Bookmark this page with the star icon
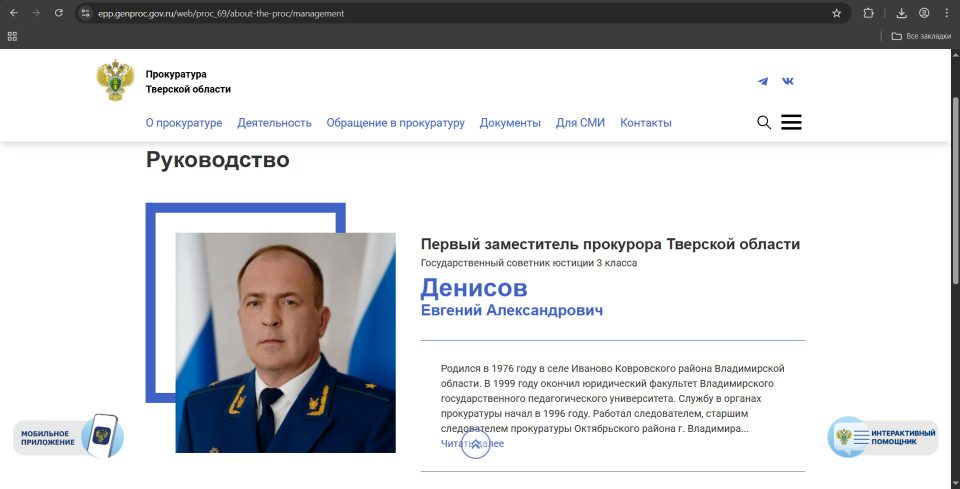 click(x=836, y=13)
